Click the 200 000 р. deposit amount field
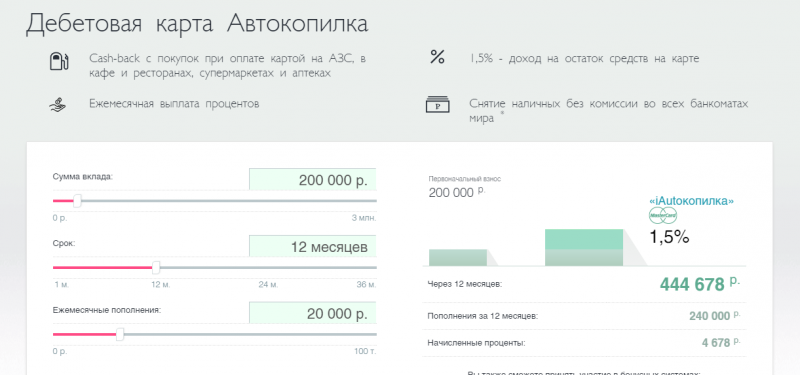Viewport: 800px width, 375px height. (x=313, y=180)
